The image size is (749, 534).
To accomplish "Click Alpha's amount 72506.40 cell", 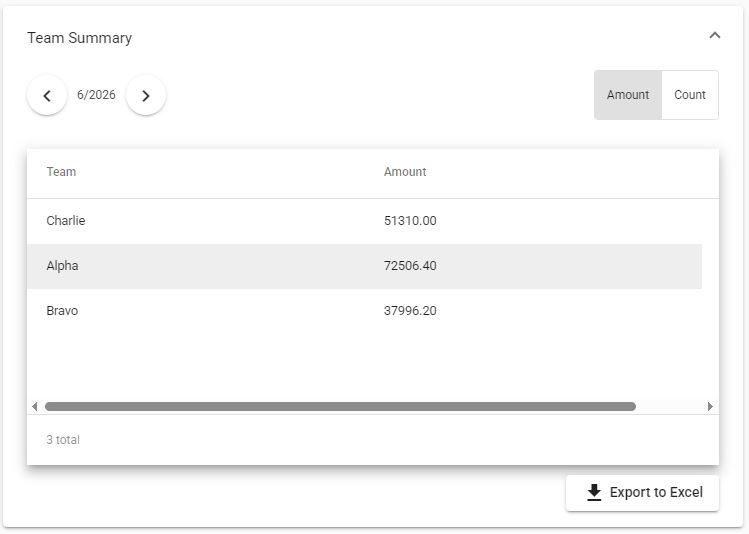I will coord(410,266).
